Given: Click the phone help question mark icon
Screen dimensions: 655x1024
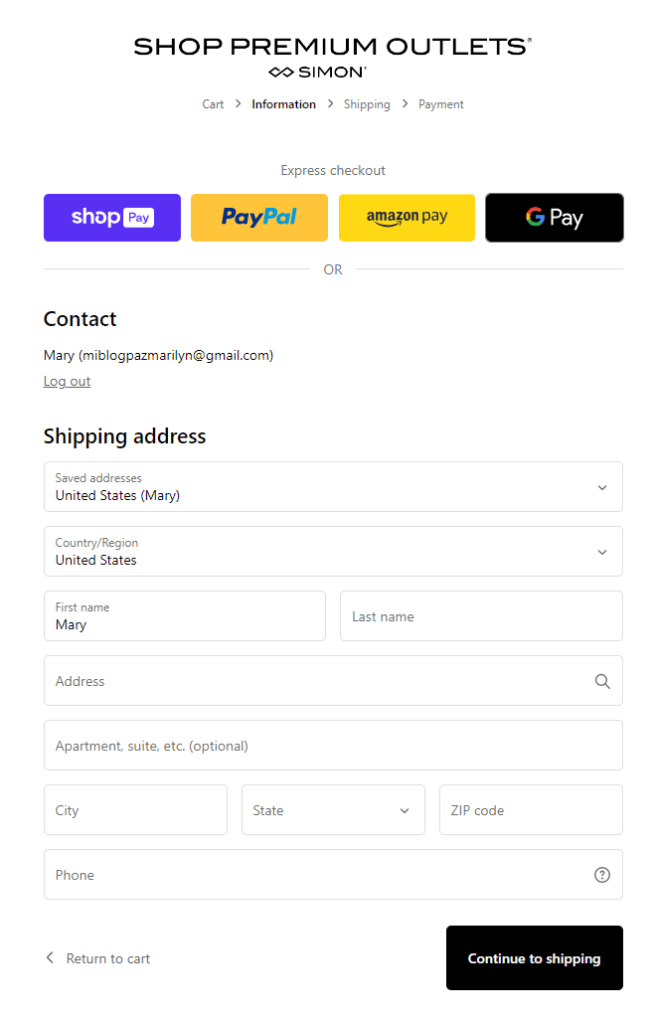Looking at the screenshot, I should coord(602,875).
